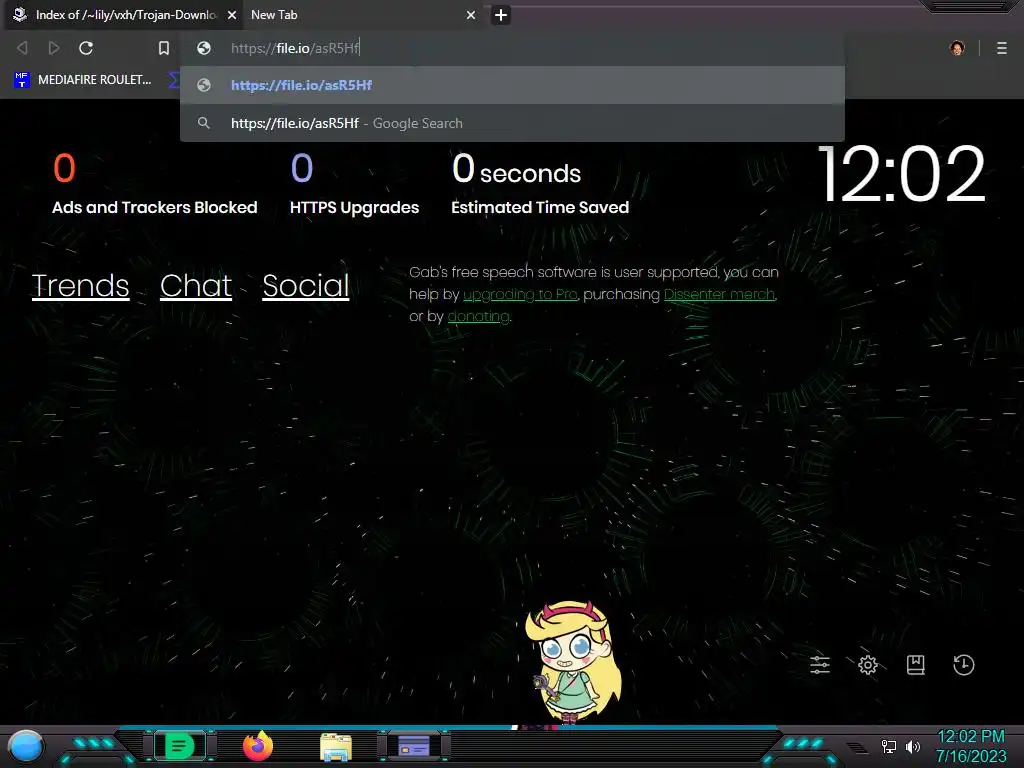Bookmark this page icon

(164, 48)
